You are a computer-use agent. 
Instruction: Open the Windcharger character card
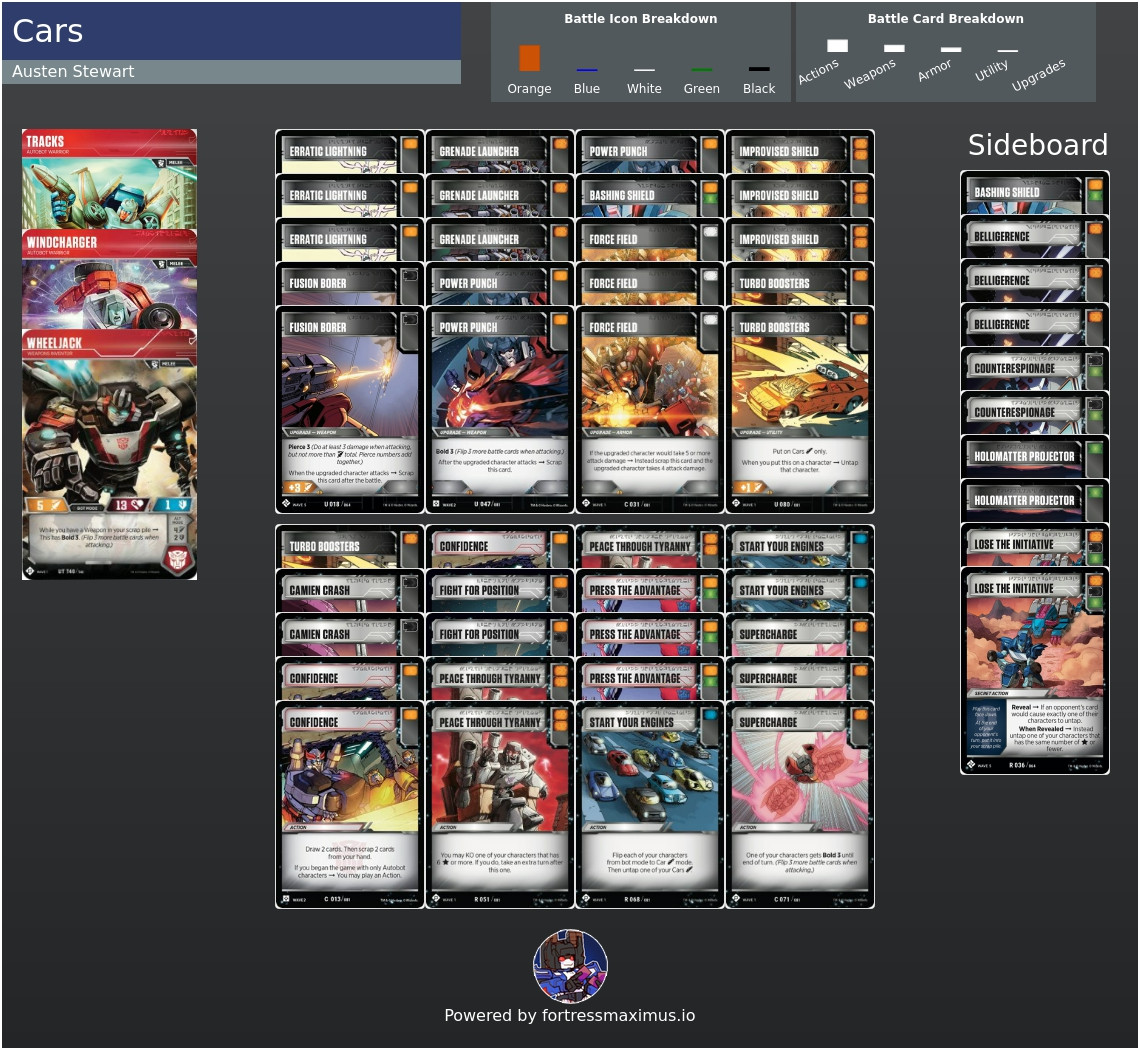(x=109, y=280)
